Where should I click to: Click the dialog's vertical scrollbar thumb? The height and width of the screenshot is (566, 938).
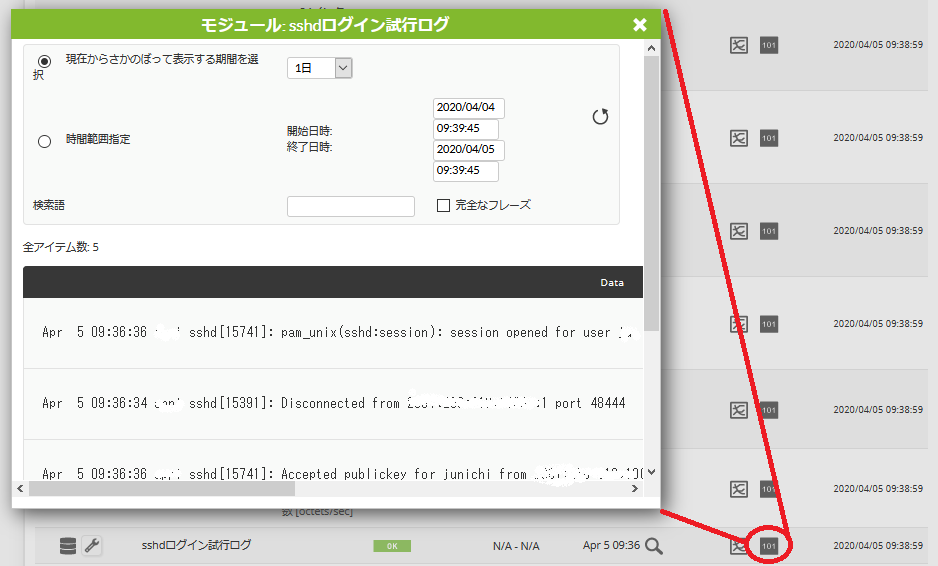651,193
